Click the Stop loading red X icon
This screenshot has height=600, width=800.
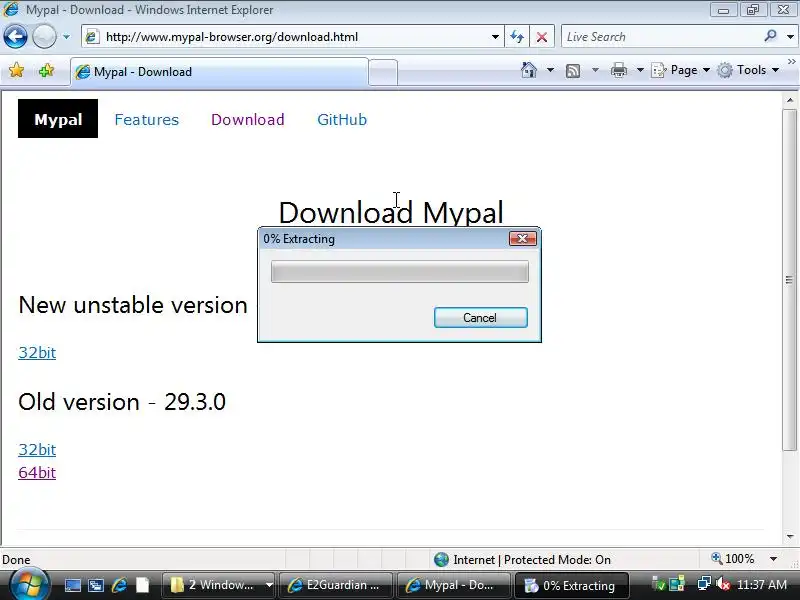(x=542, y=37)
